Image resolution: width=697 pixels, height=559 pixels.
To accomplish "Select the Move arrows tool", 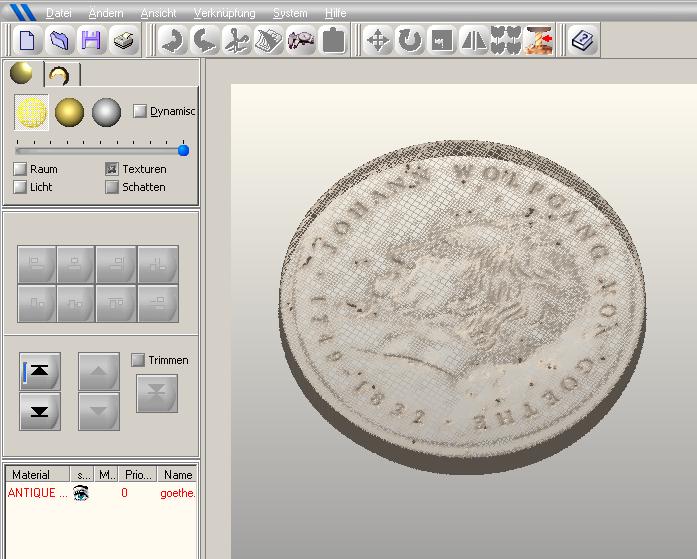I will click(x=378, y=41).
